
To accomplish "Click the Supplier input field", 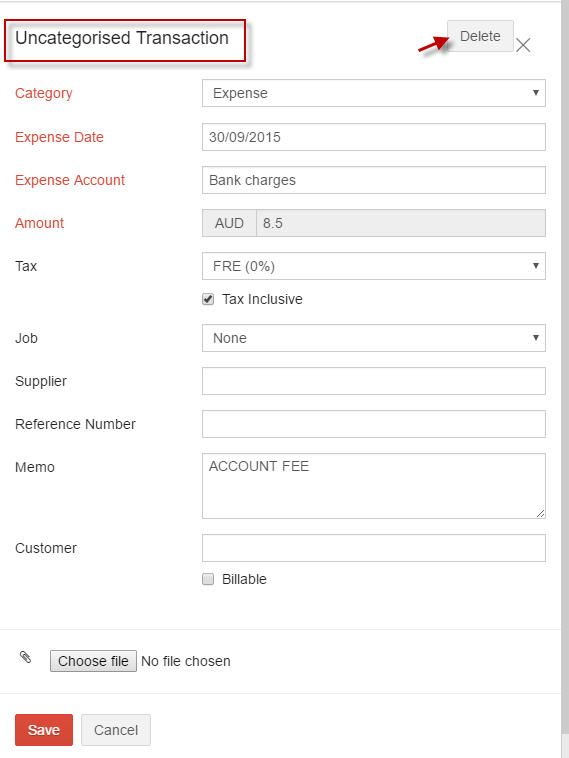I will click(x=374, y=381).
